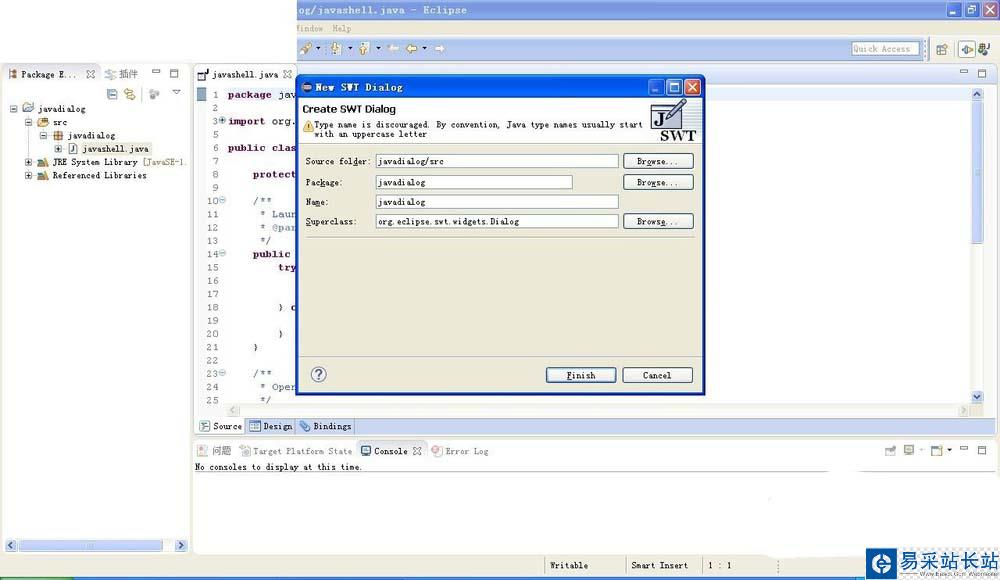Click Previous Annotation toolbar icon

[x=364, y=48]
